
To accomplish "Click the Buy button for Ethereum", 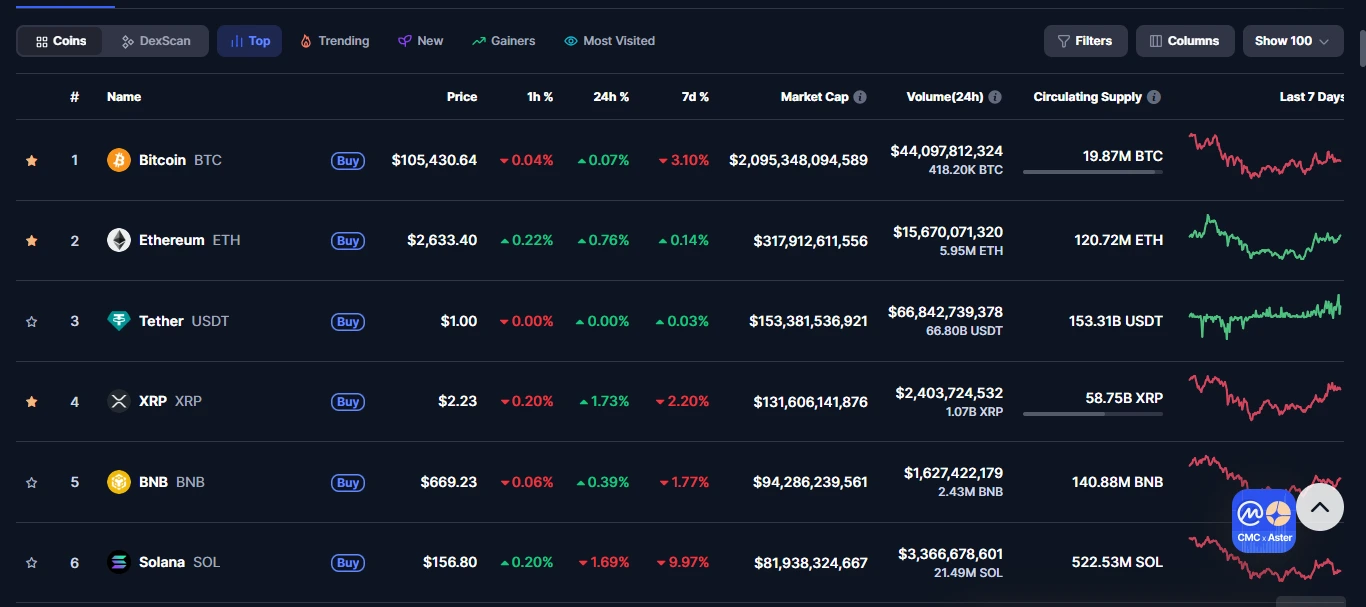I will 348,240.
